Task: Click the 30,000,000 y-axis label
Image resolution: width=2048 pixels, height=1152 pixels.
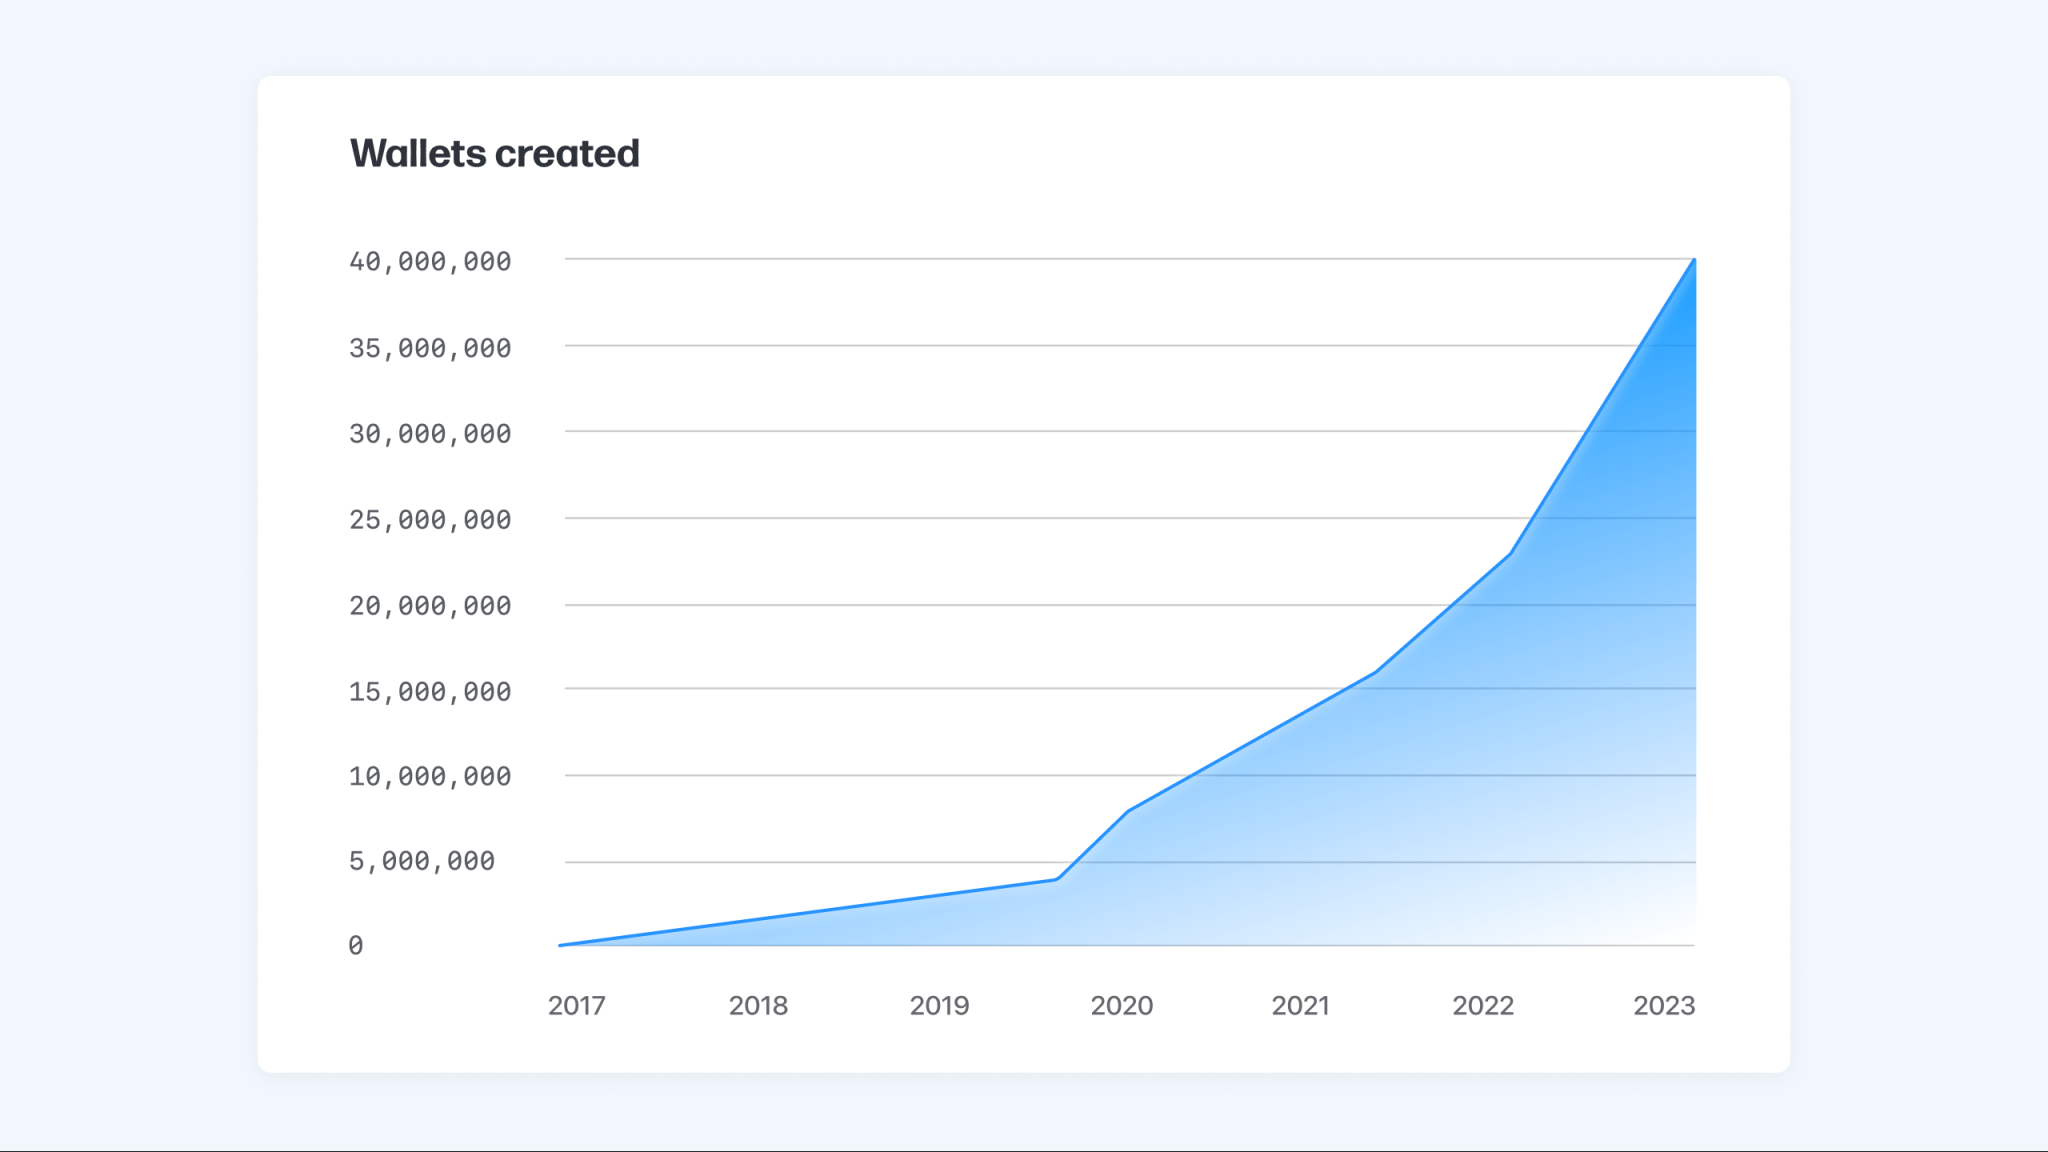Action: pyautogui.click(x=430, y=433)
